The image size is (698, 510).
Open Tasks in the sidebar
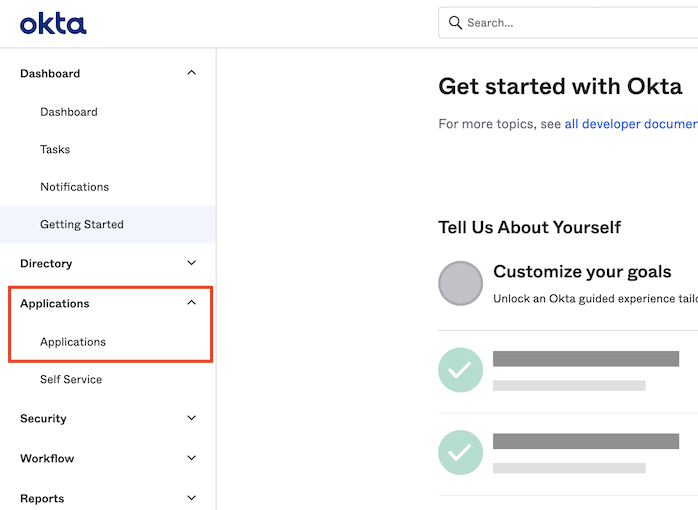tap(55, 149)
